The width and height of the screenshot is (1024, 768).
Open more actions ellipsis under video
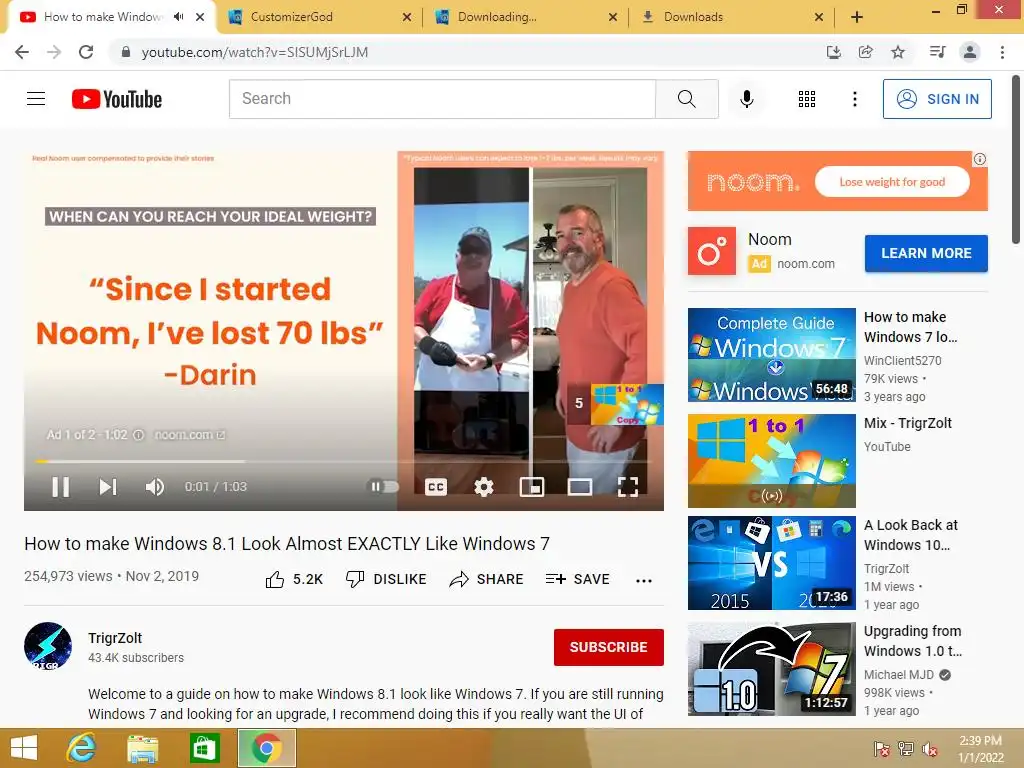644,581
